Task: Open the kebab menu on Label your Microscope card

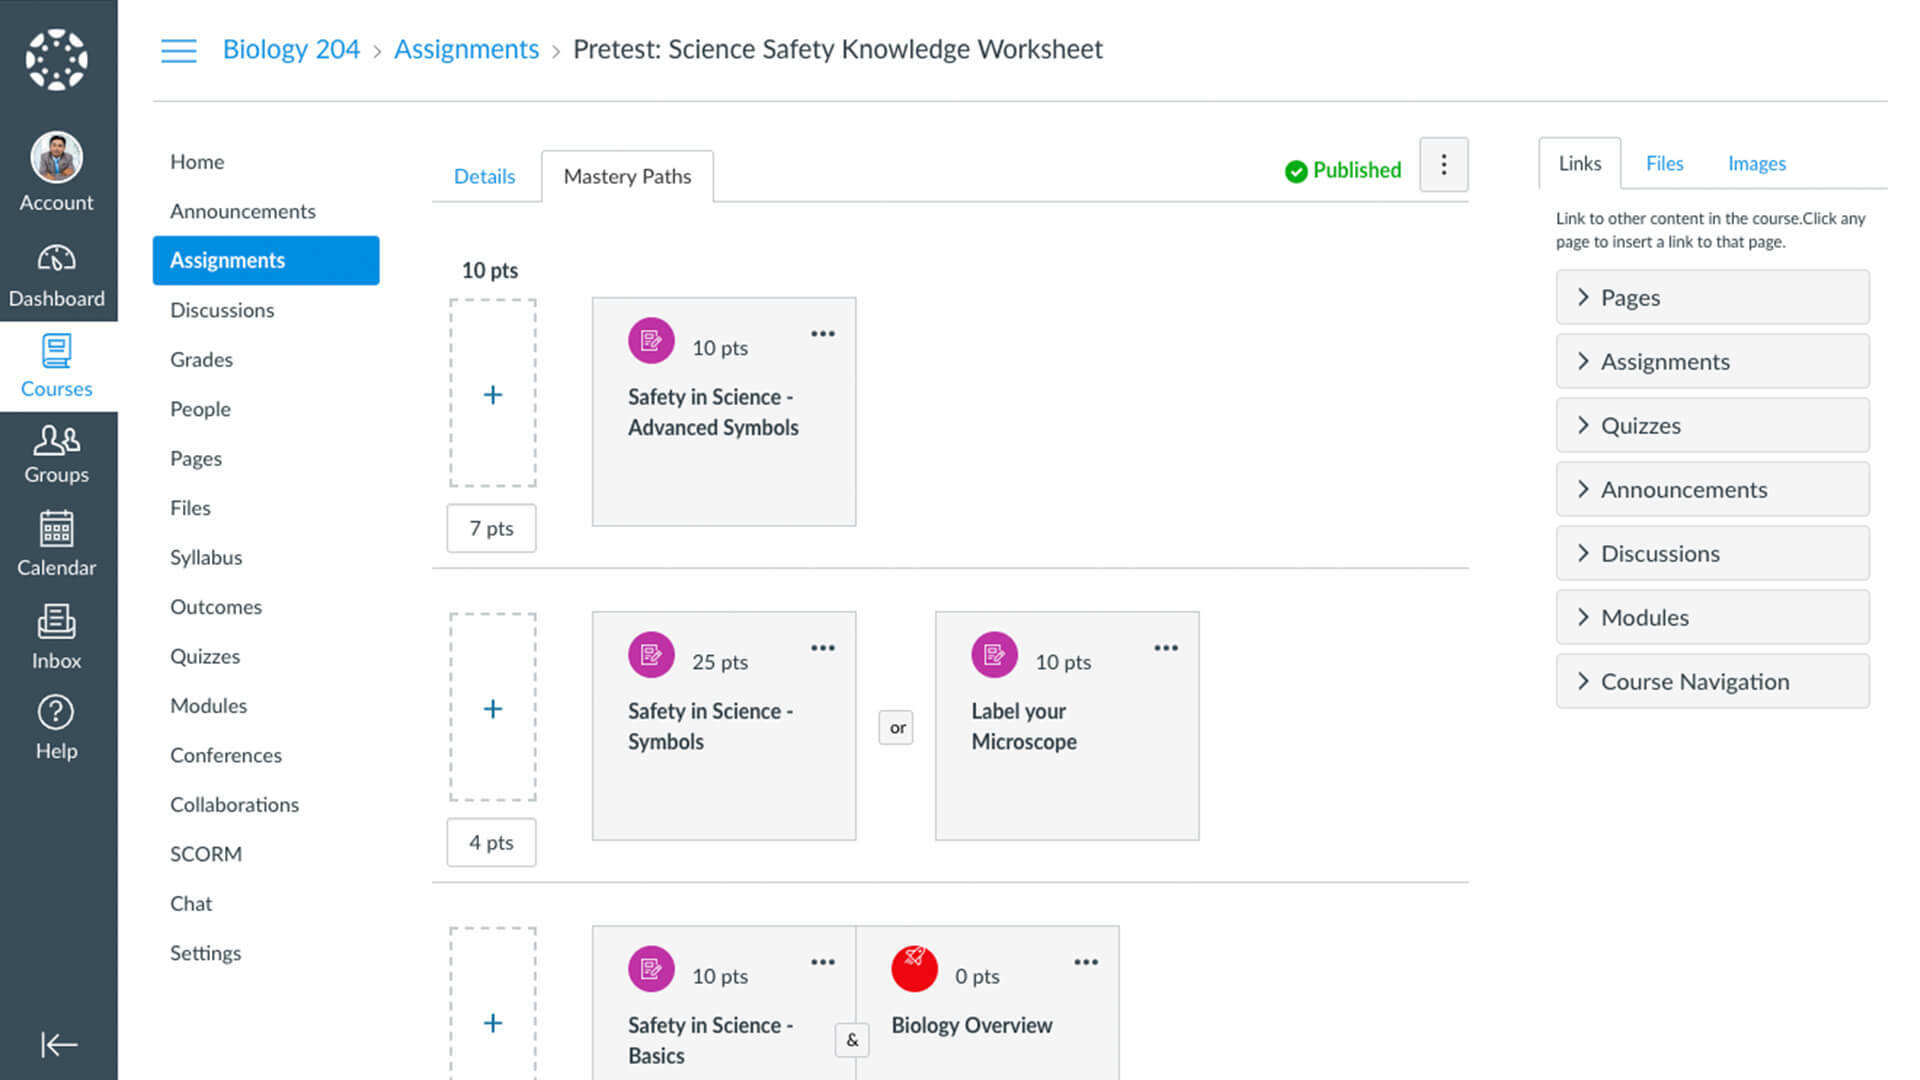Action: tap(1166, 648)
